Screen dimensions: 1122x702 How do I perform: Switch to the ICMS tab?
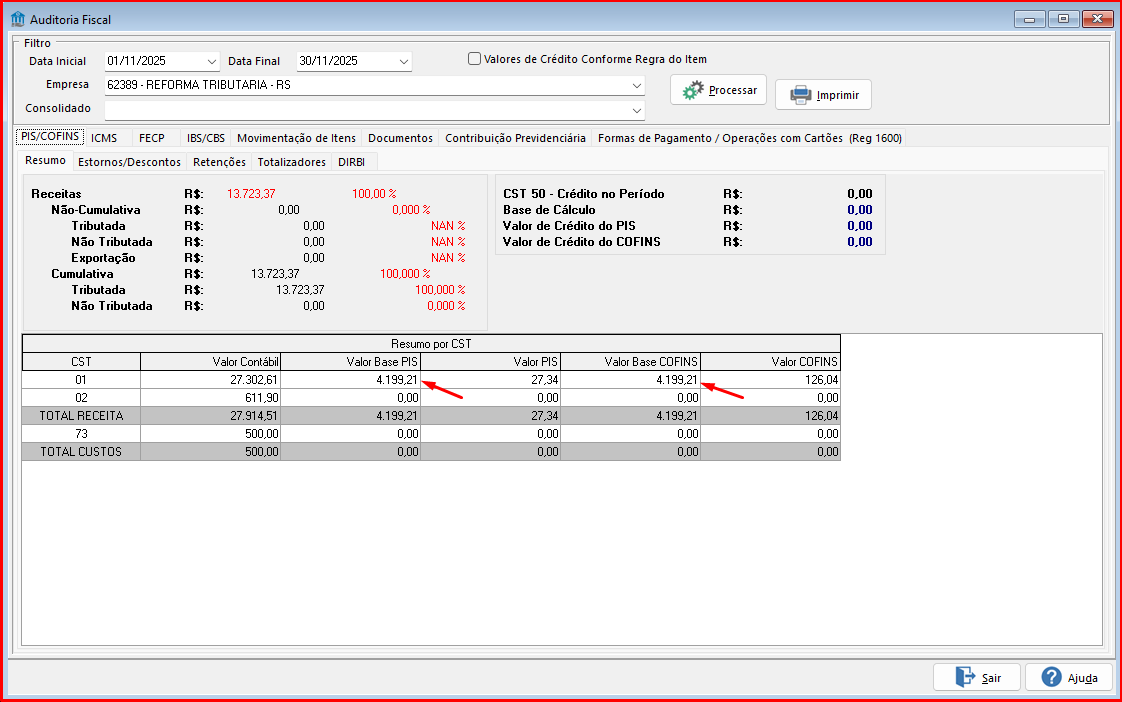pyautogui.click(x=104, y=138)
